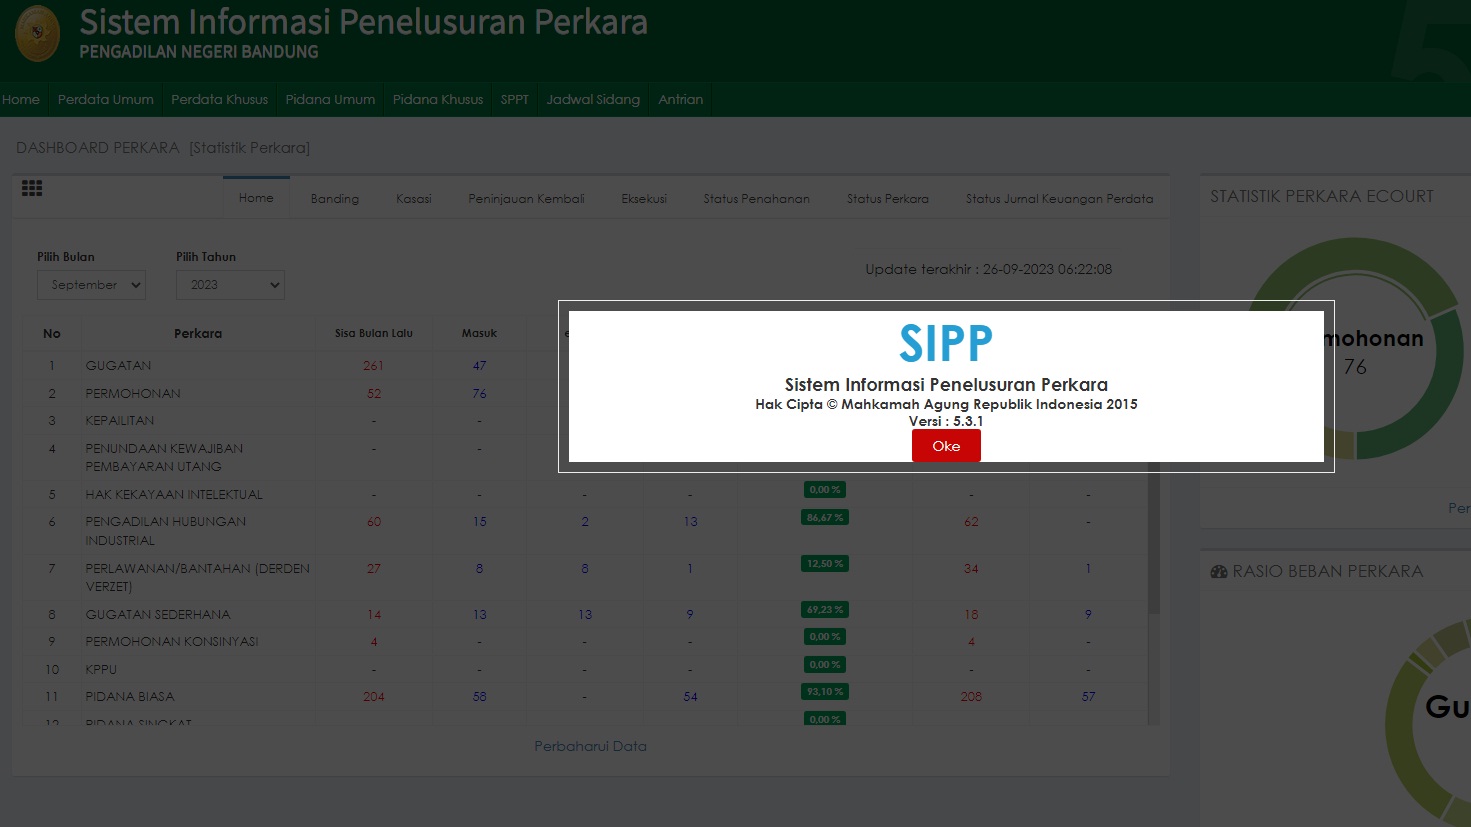
Task: Switch to the Status Penahanan tab
Action: coord(756,198)
